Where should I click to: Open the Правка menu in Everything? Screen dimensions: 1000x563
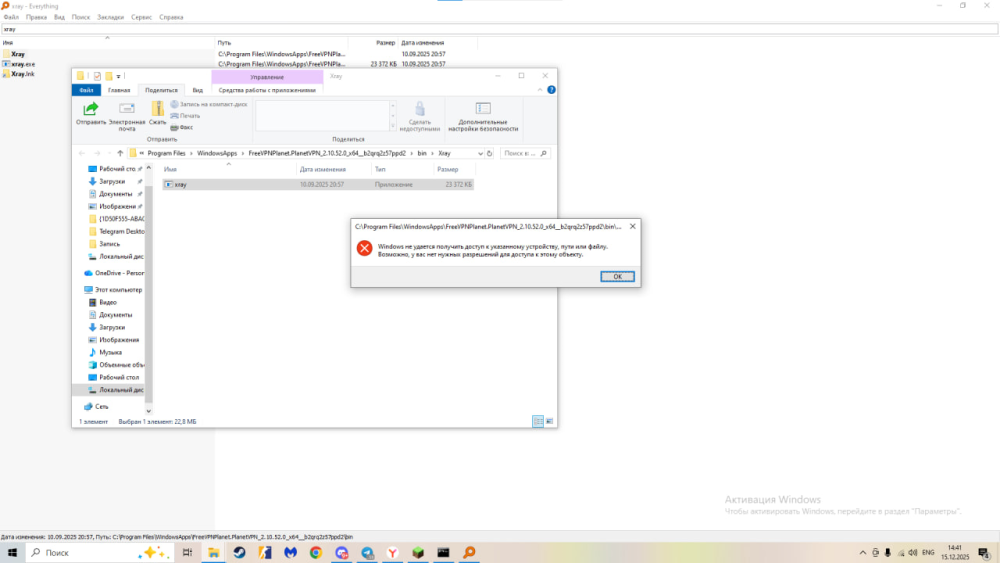pyautogui.click(x=36, y=17)
